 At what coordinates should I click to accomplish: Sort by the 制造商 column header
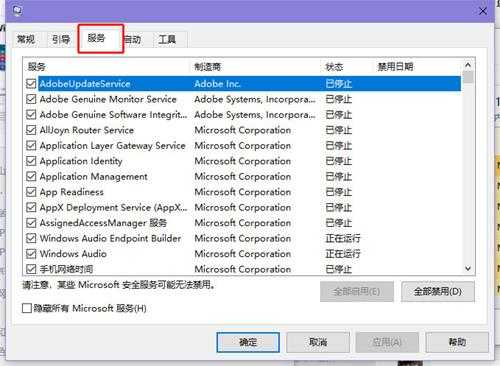256,67
